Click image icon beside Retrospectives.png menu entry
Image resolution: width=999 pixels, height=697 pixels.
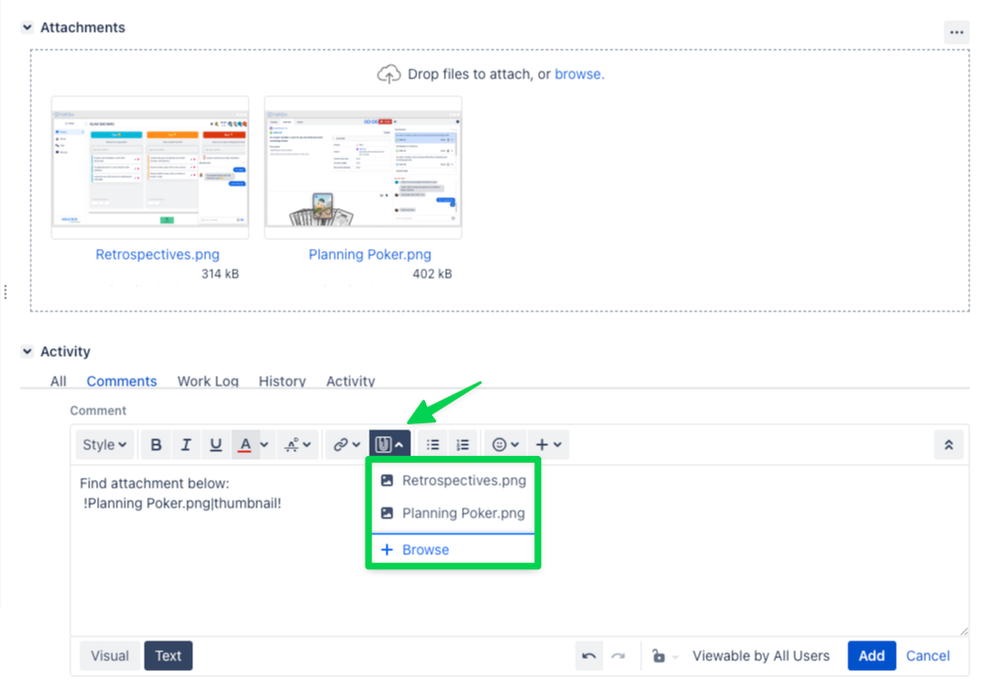click(x=387, y=480)
